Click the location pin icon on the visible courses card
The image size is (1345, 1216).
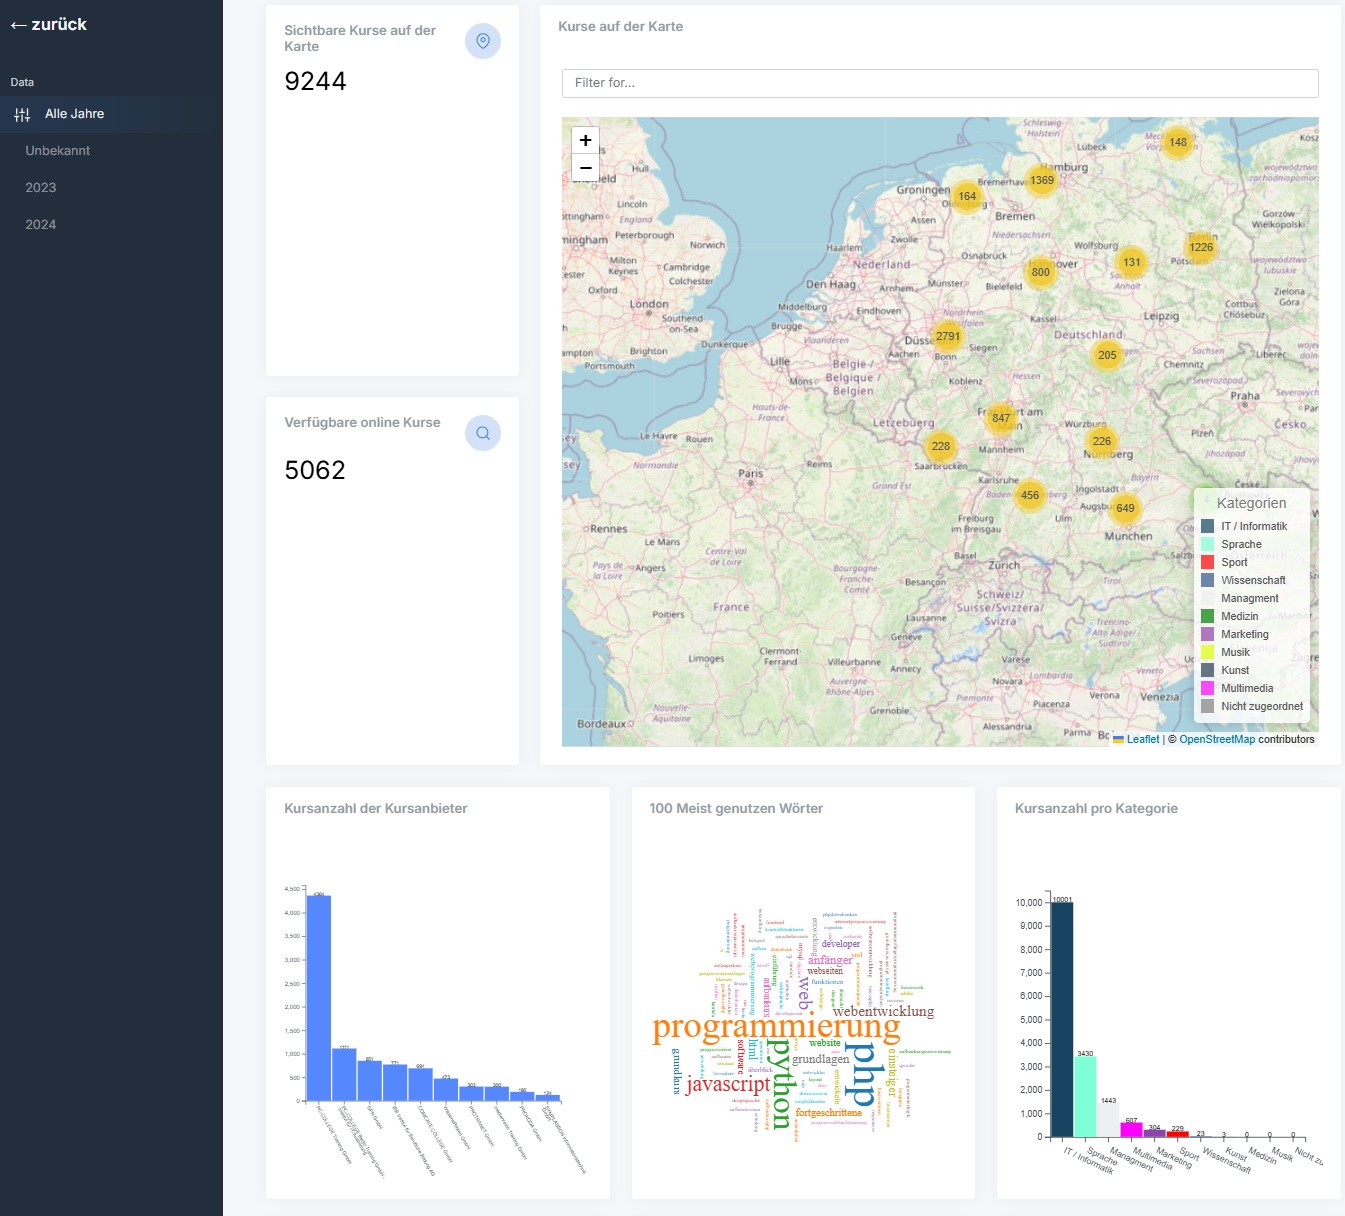point(482,41)
